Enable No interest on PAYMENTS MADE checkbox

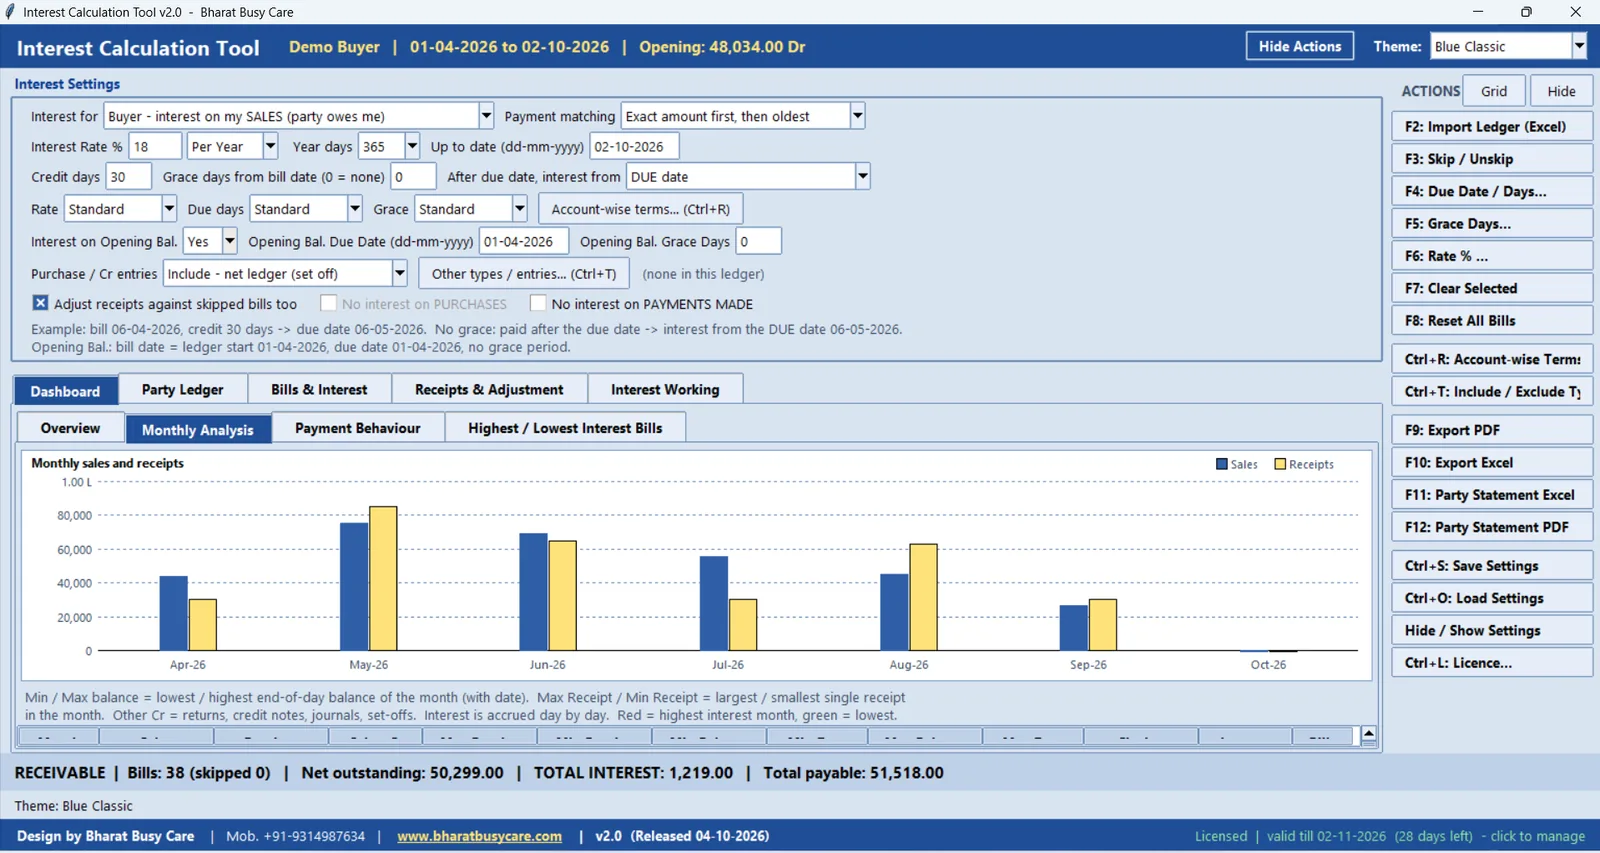(538, 303)
